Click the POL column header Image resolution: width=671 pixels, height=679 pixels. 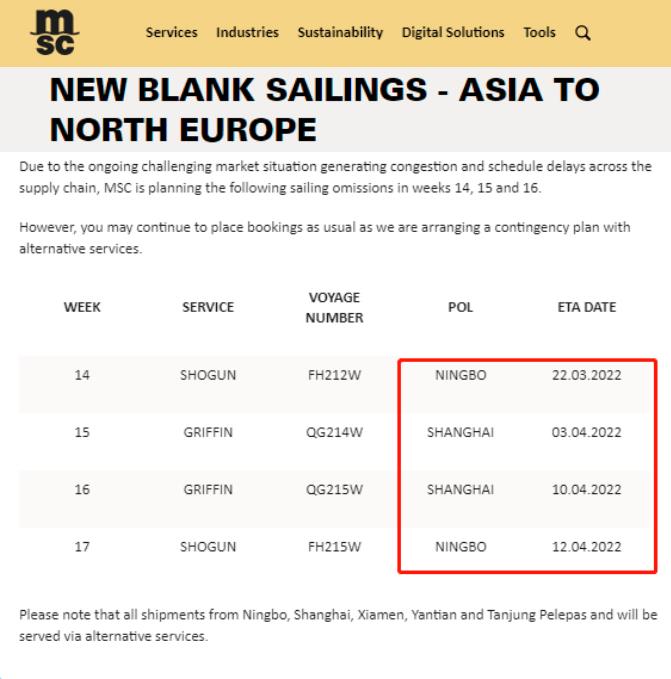(461, 308)
